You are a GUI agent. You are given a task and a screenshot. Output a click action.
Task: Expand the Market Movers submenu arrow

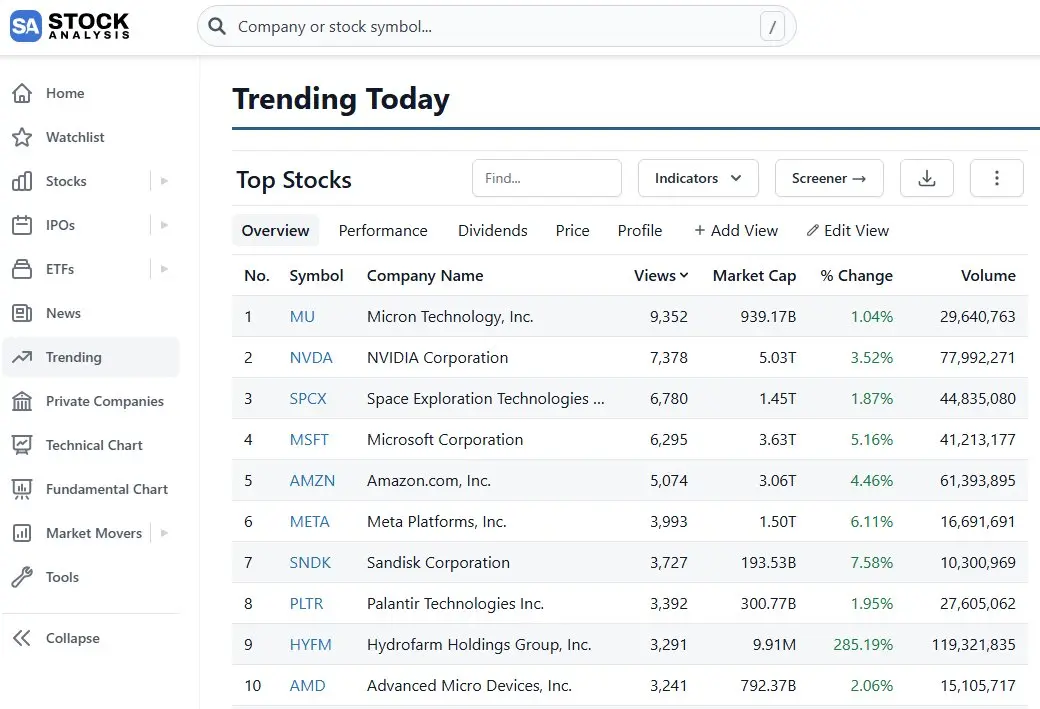(x=164, y=533)
